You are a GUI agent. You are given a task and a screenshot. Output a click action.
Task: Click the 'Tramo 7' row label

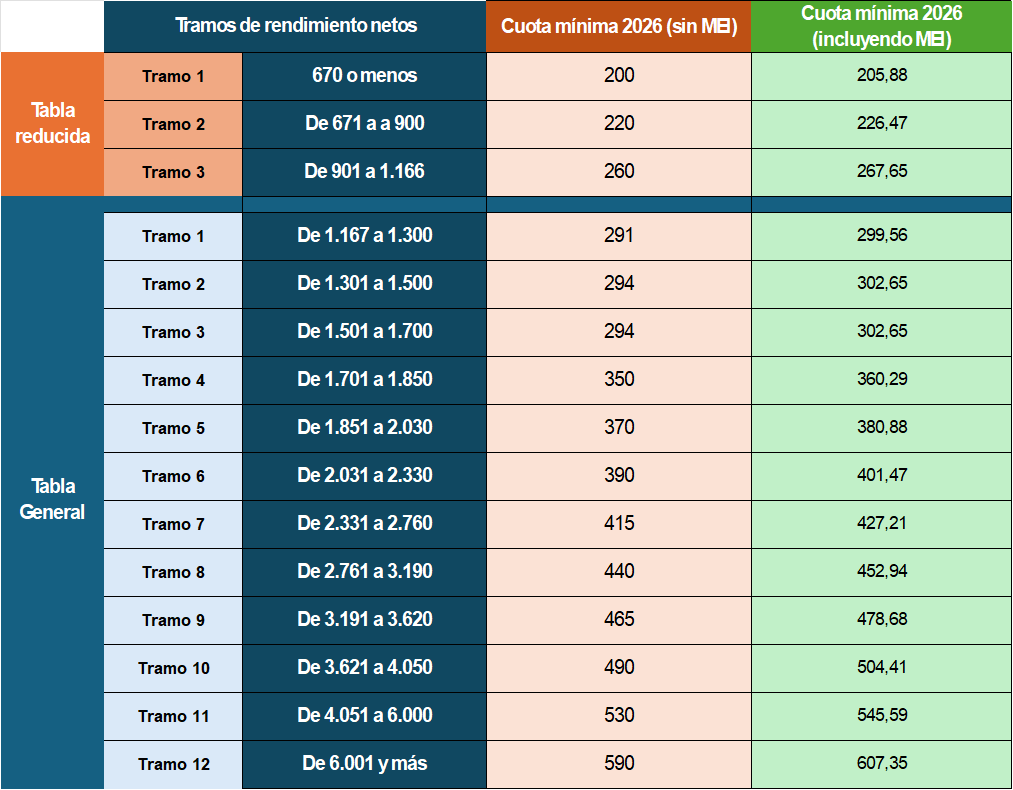coord(173,524)
